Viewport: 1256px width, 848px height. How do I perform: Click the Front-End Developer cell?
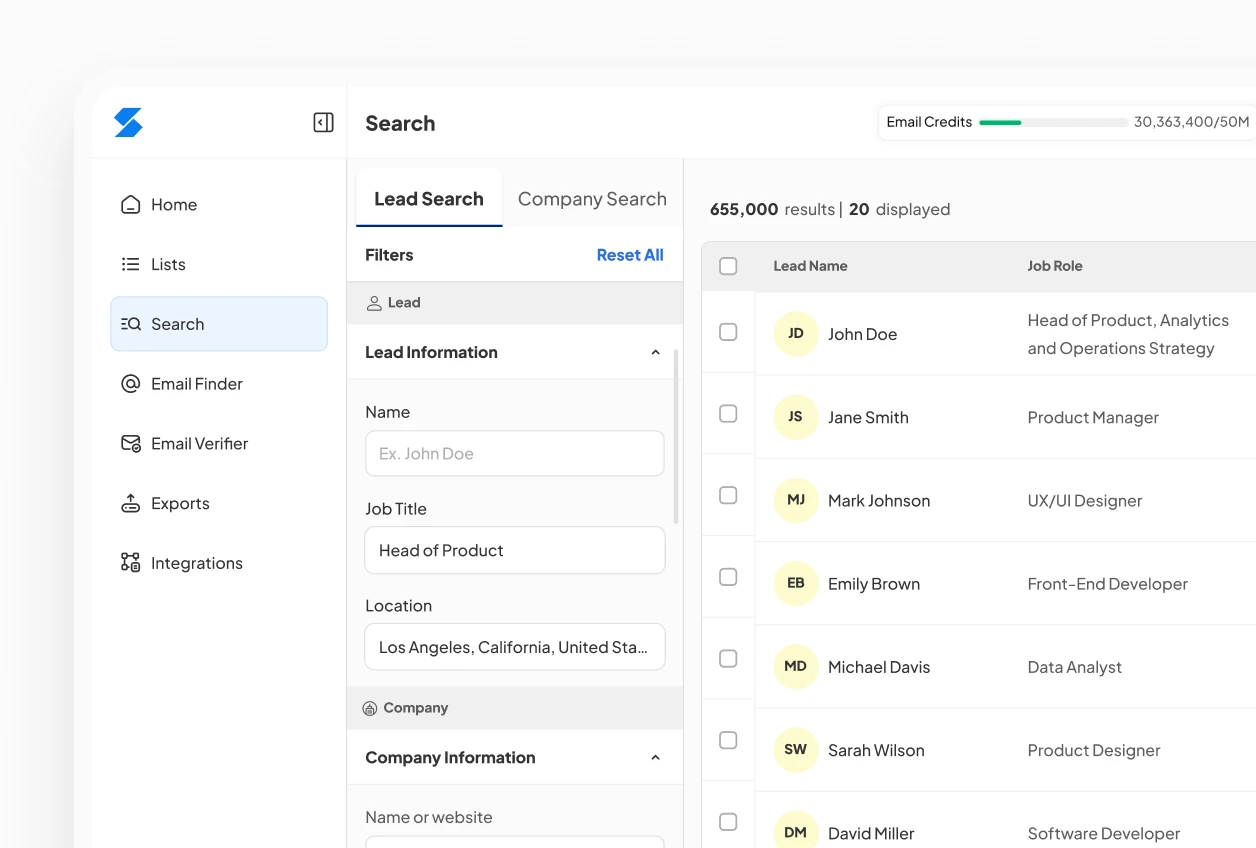[x=1108, y=583]
